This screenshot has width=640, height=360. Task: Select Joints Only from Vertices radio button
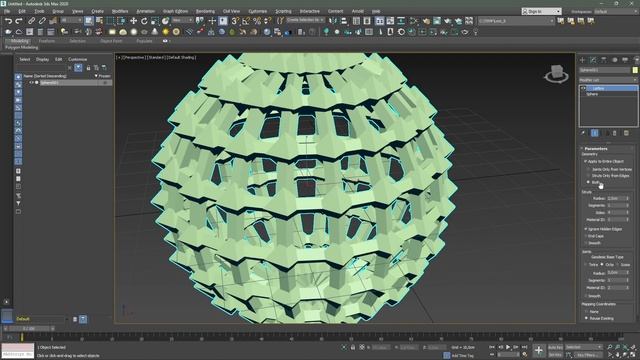[x=588, y=169]
